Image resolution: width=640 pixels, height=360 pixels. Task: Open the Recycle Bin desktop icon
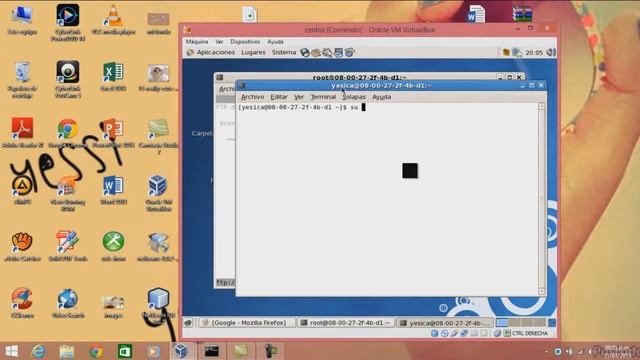click(22, 80)
